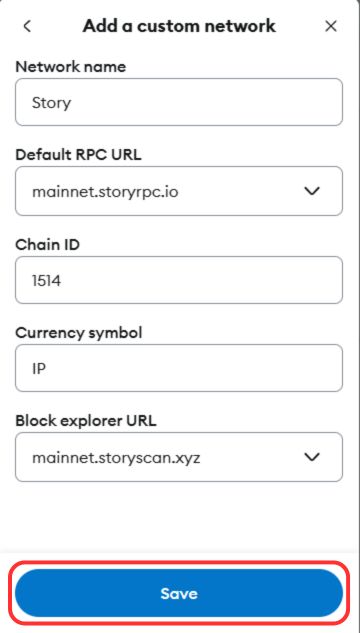The image size is (360, 633).
Task: Place cursor on the "Story" text
Action: (x=52, y=103)
